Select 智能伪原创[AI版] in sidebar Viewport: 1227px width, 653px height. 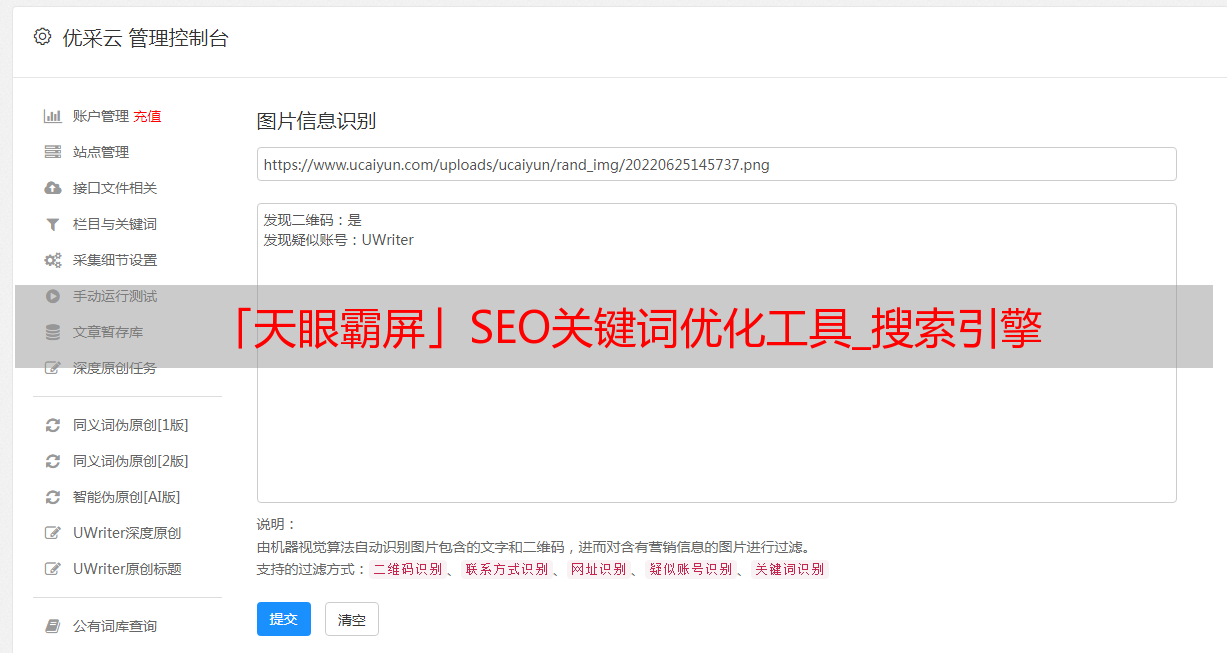127,497
